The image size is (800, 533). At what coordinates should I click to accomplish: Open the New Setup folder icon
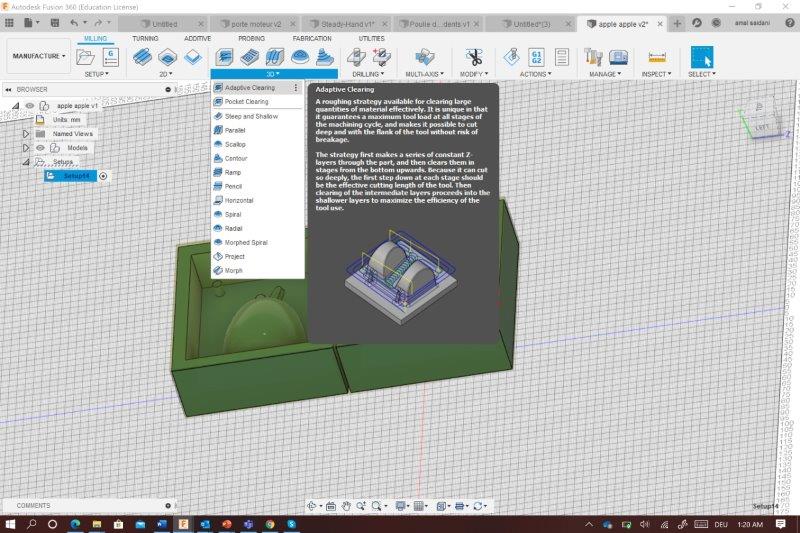[85, 57]
